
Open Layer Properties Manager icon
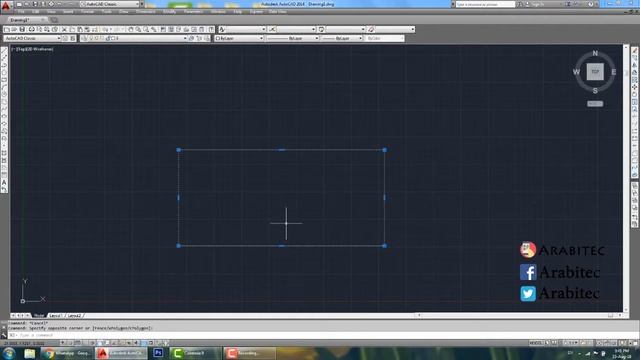tap(84, 38)
